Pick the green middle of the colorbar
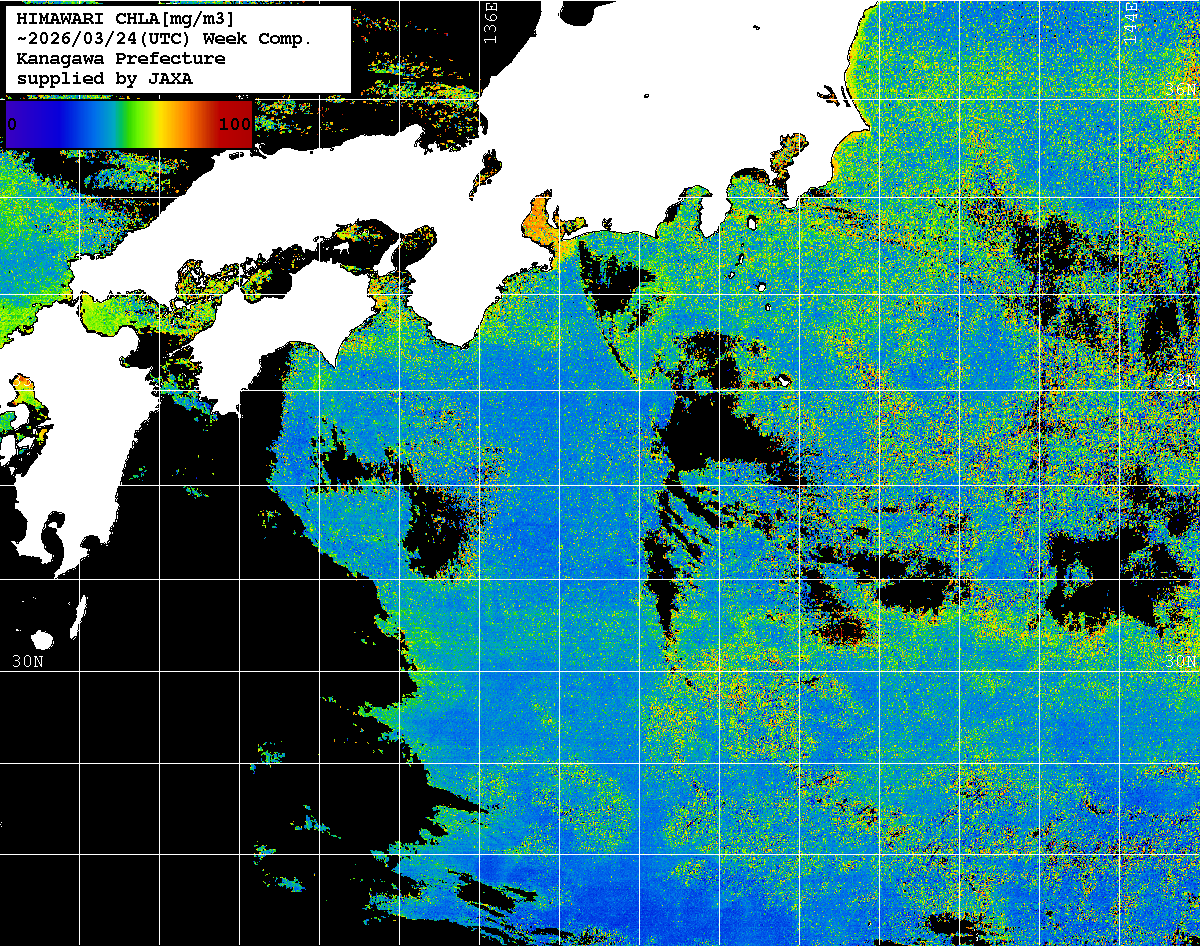Viewport: 1200px width, 946px height. click(130, 124)
